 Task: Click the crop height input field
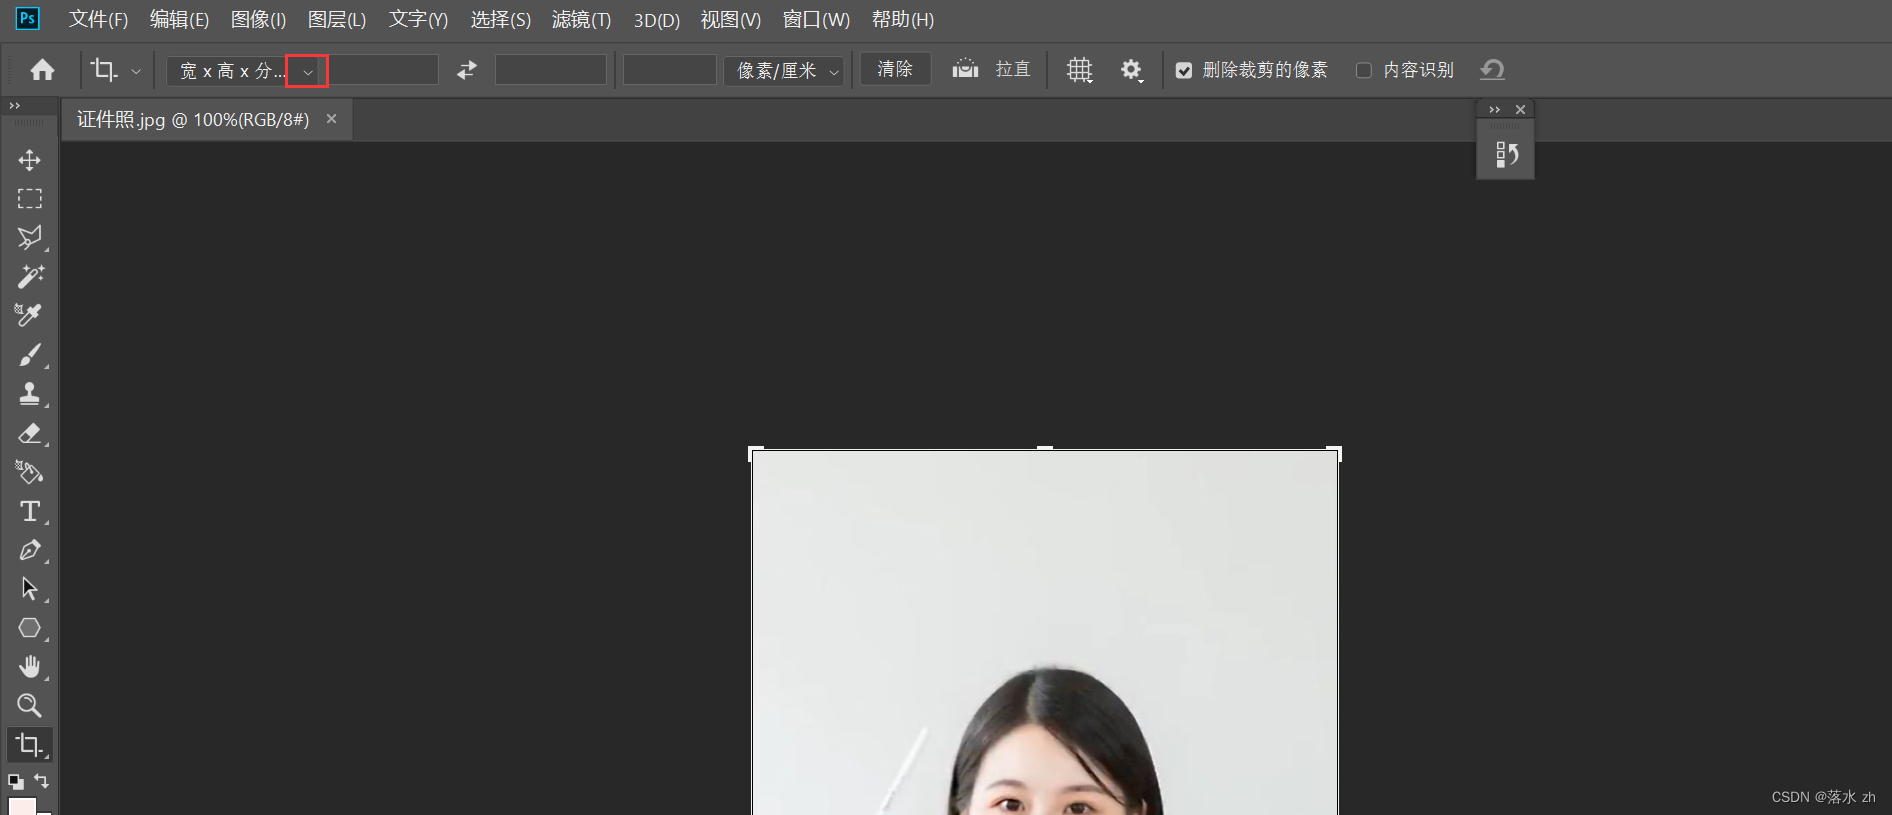pos(551,70)
